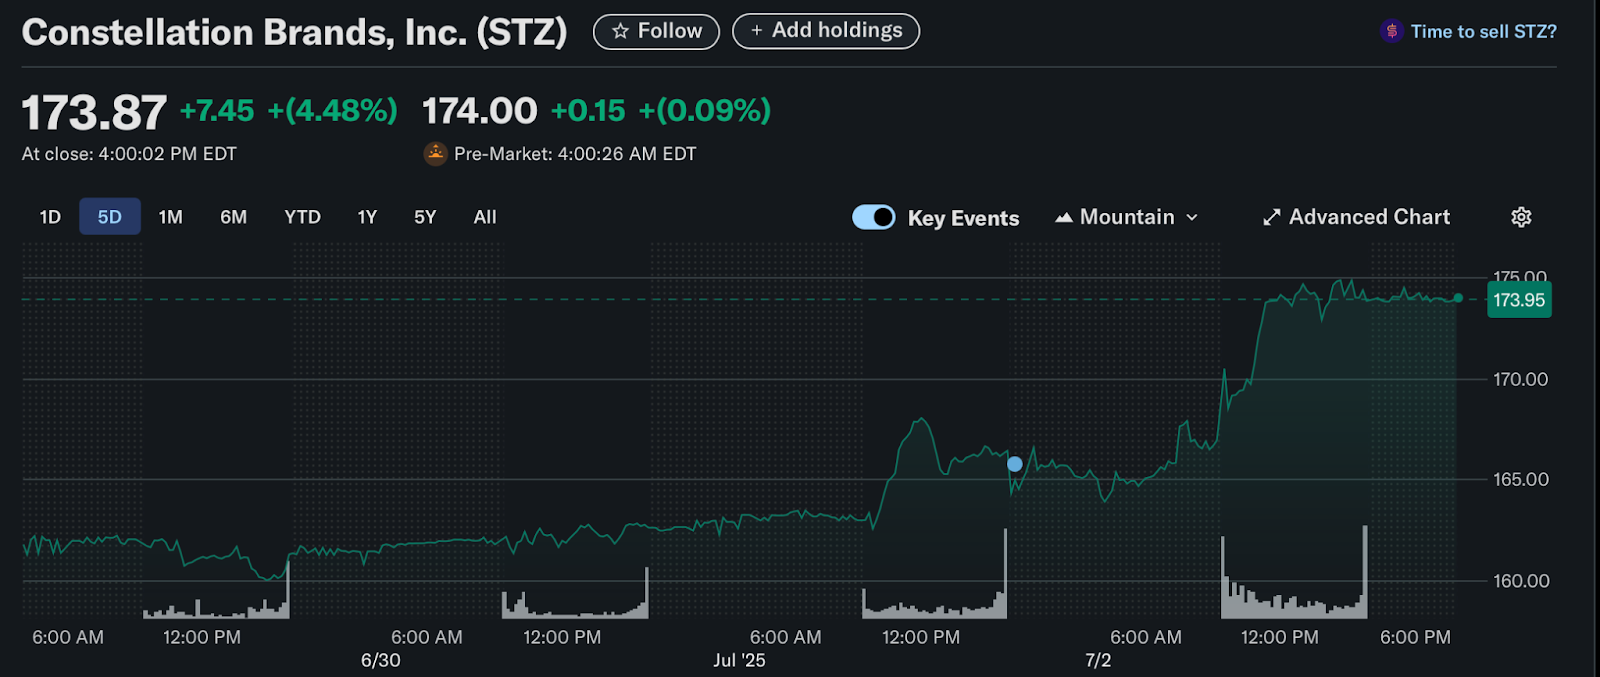The width and height of the screenshot is (1600, 677).
Task: Click the pre-market sunrise icon
Action: tap(435, 153)
